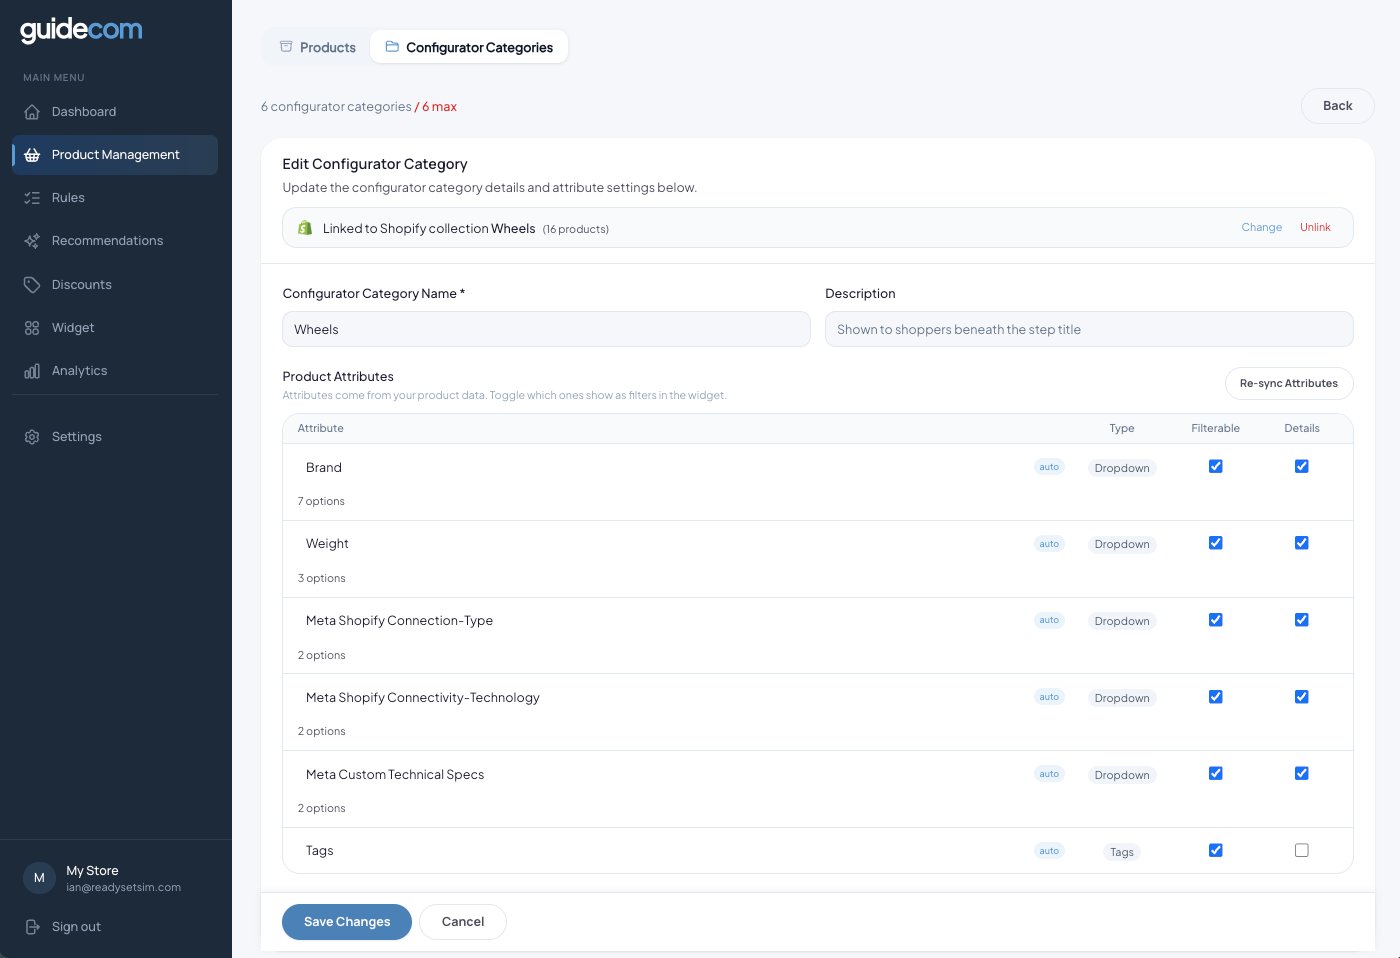Open Settings via the gear icon
The height and width of the screenshot is (958, 1400).
31,436
